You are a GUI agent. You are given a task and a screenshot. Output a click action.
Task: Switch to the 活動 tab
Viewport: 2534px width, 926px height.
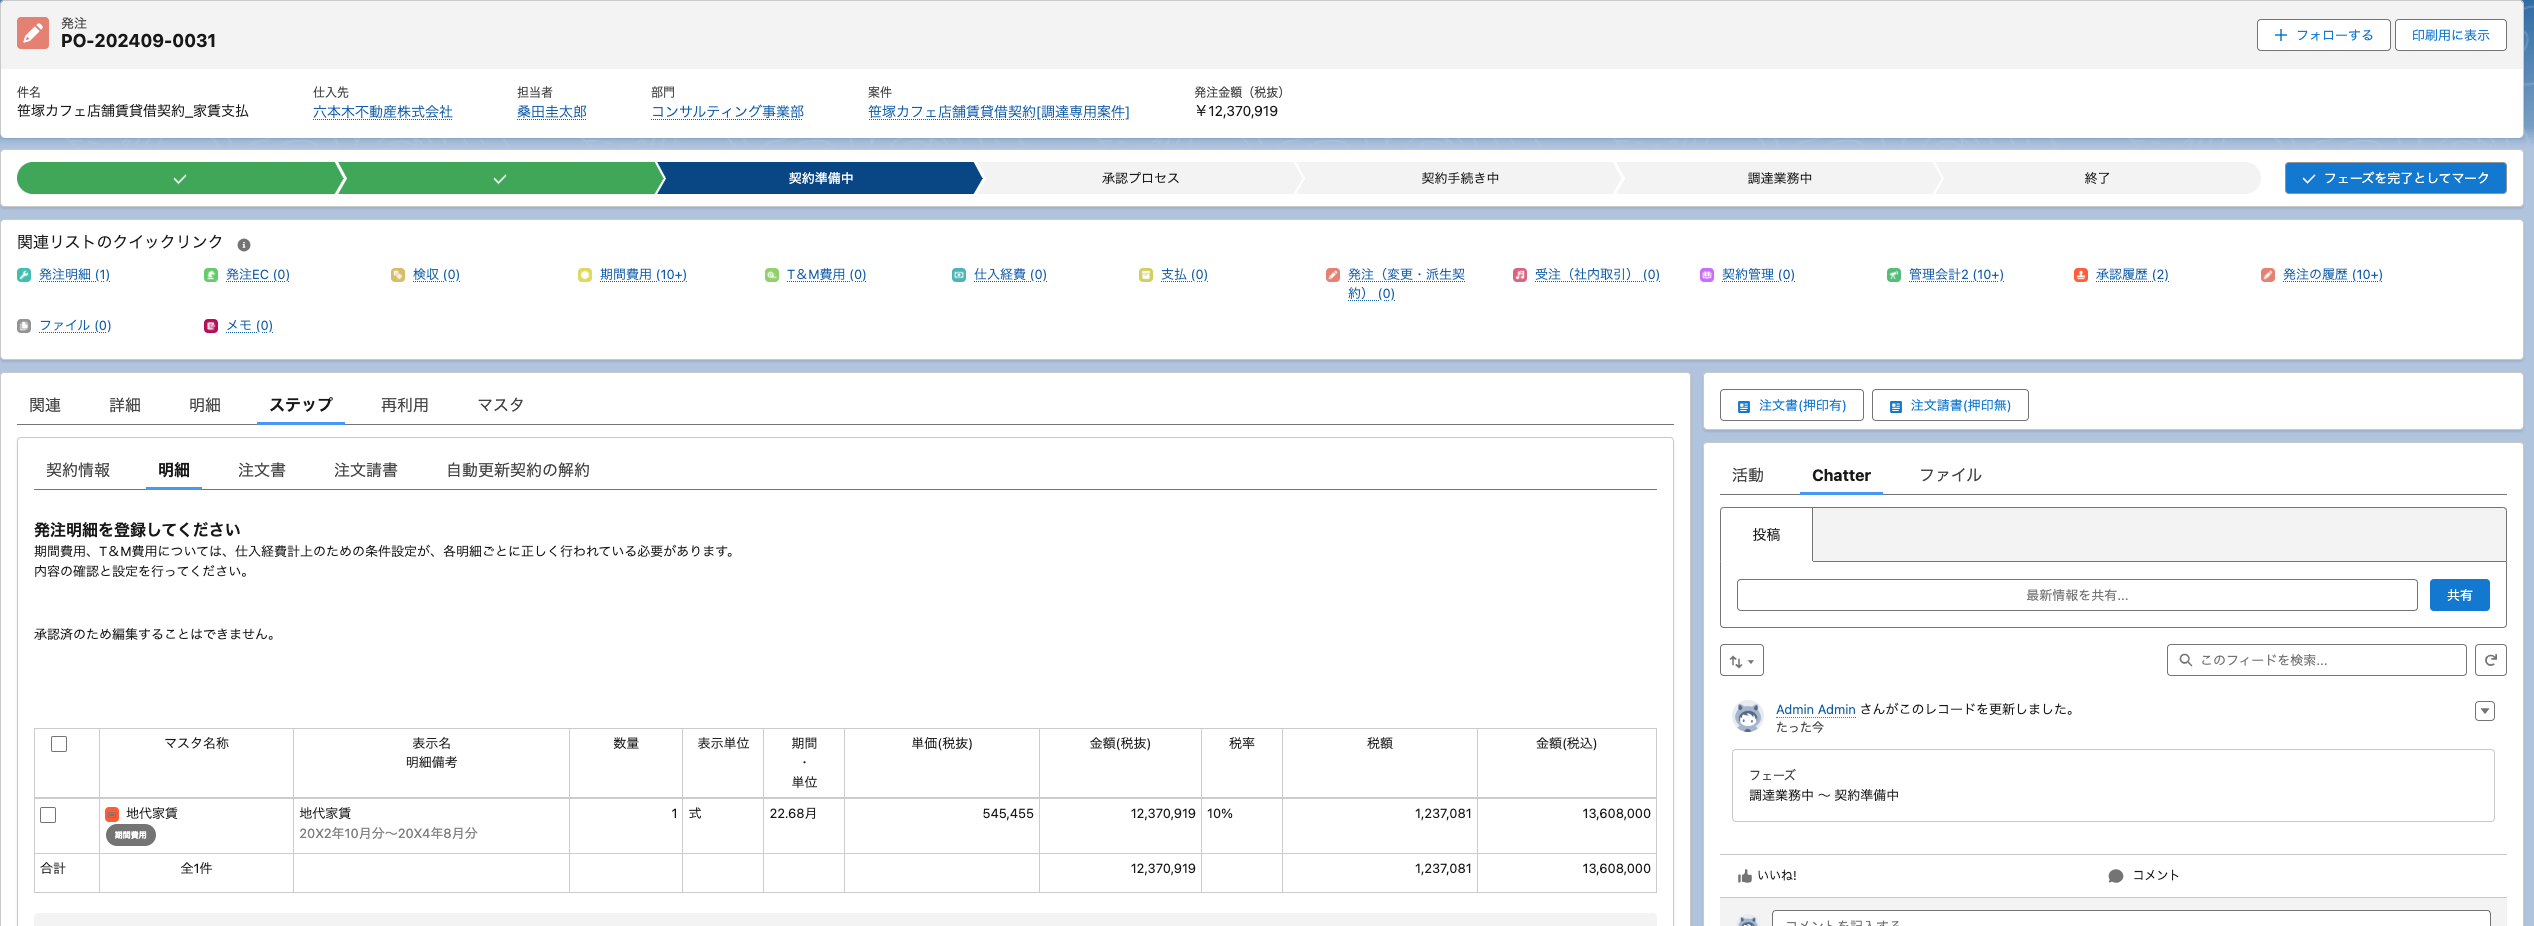[1748, 475]
